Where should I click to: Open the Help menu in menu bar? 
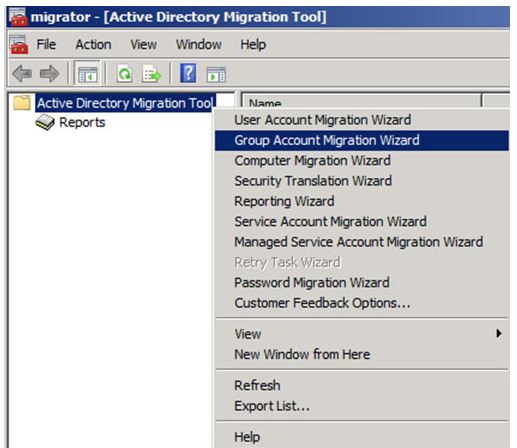(253, 44)
